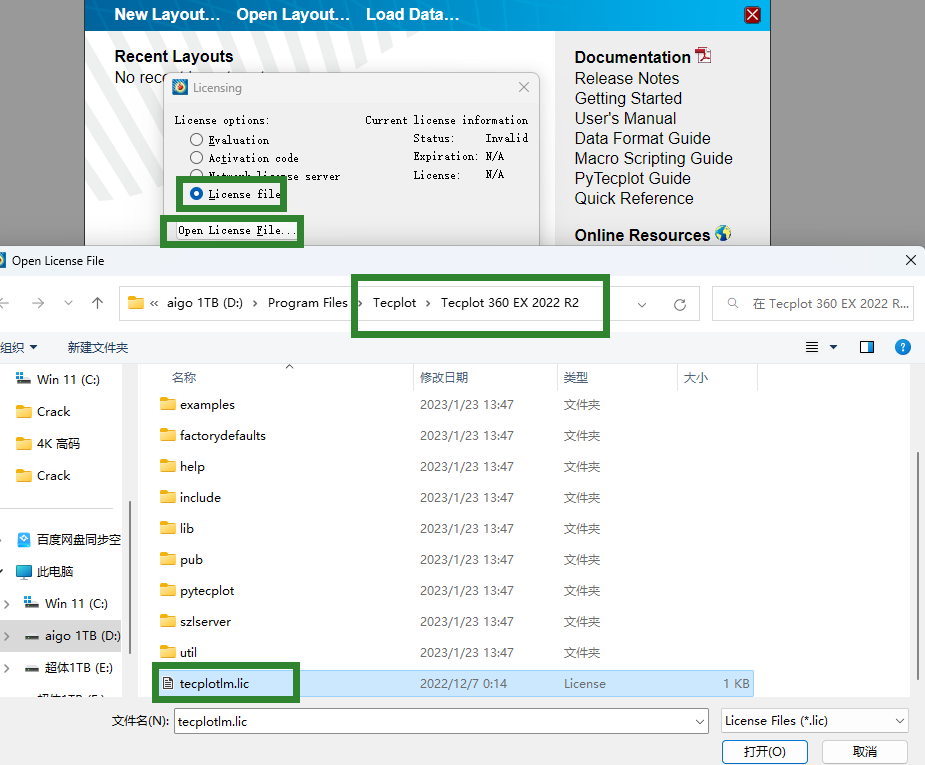This screenshot has width=925, height=765.
Task: Toggle the preview pane icon
Action: coord(867,347)
